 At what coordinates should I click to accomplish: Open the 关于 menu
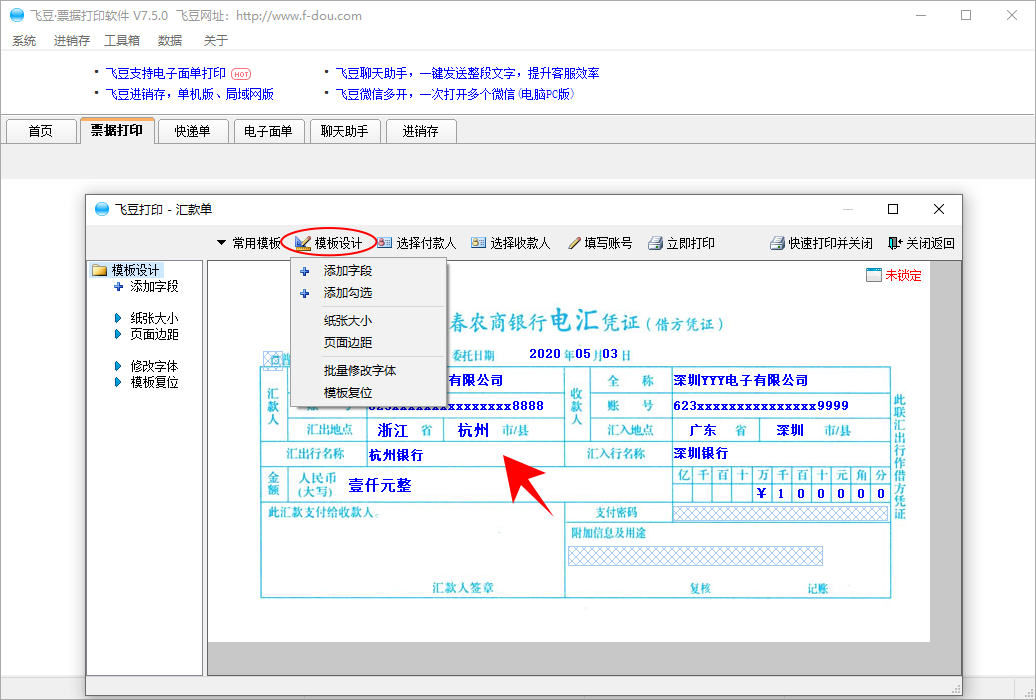215,41
